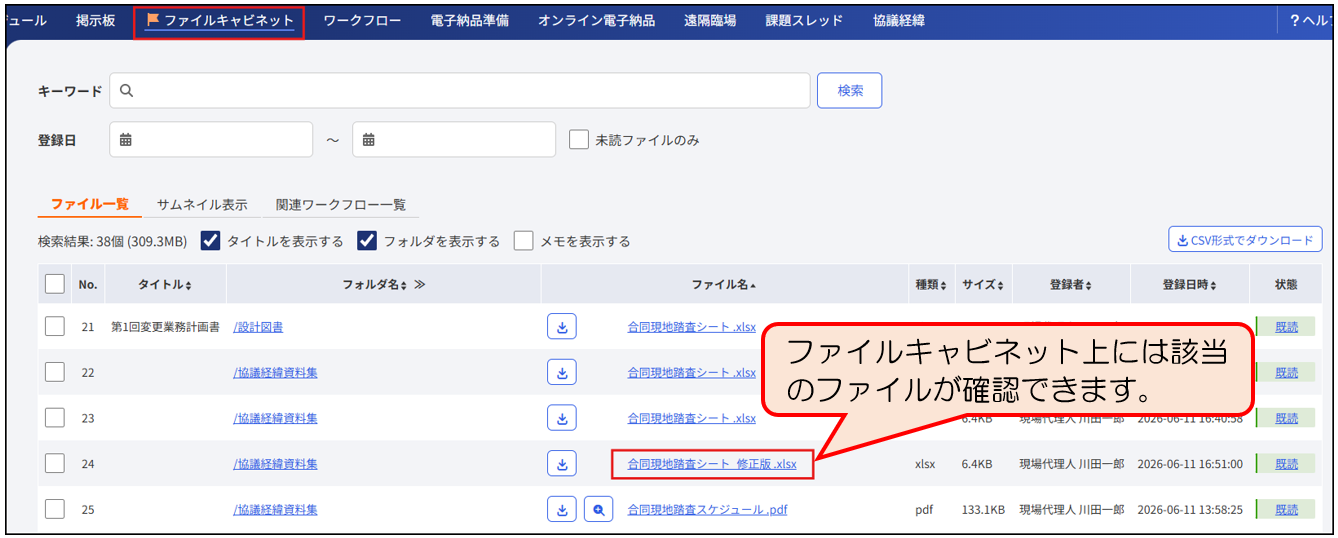
Task: Sort by 種類 column header
Action: click(931, 285)
